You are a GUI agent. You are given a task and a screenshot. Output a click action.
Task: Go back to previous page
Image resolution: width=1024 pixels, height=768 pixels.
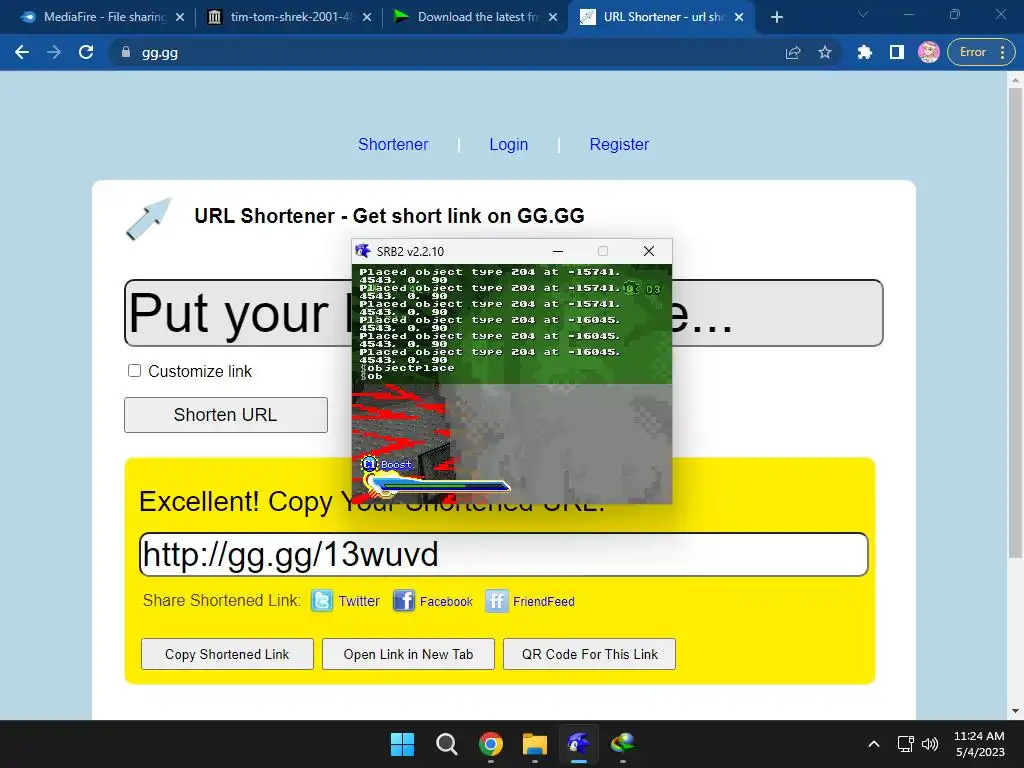[22, 52]
